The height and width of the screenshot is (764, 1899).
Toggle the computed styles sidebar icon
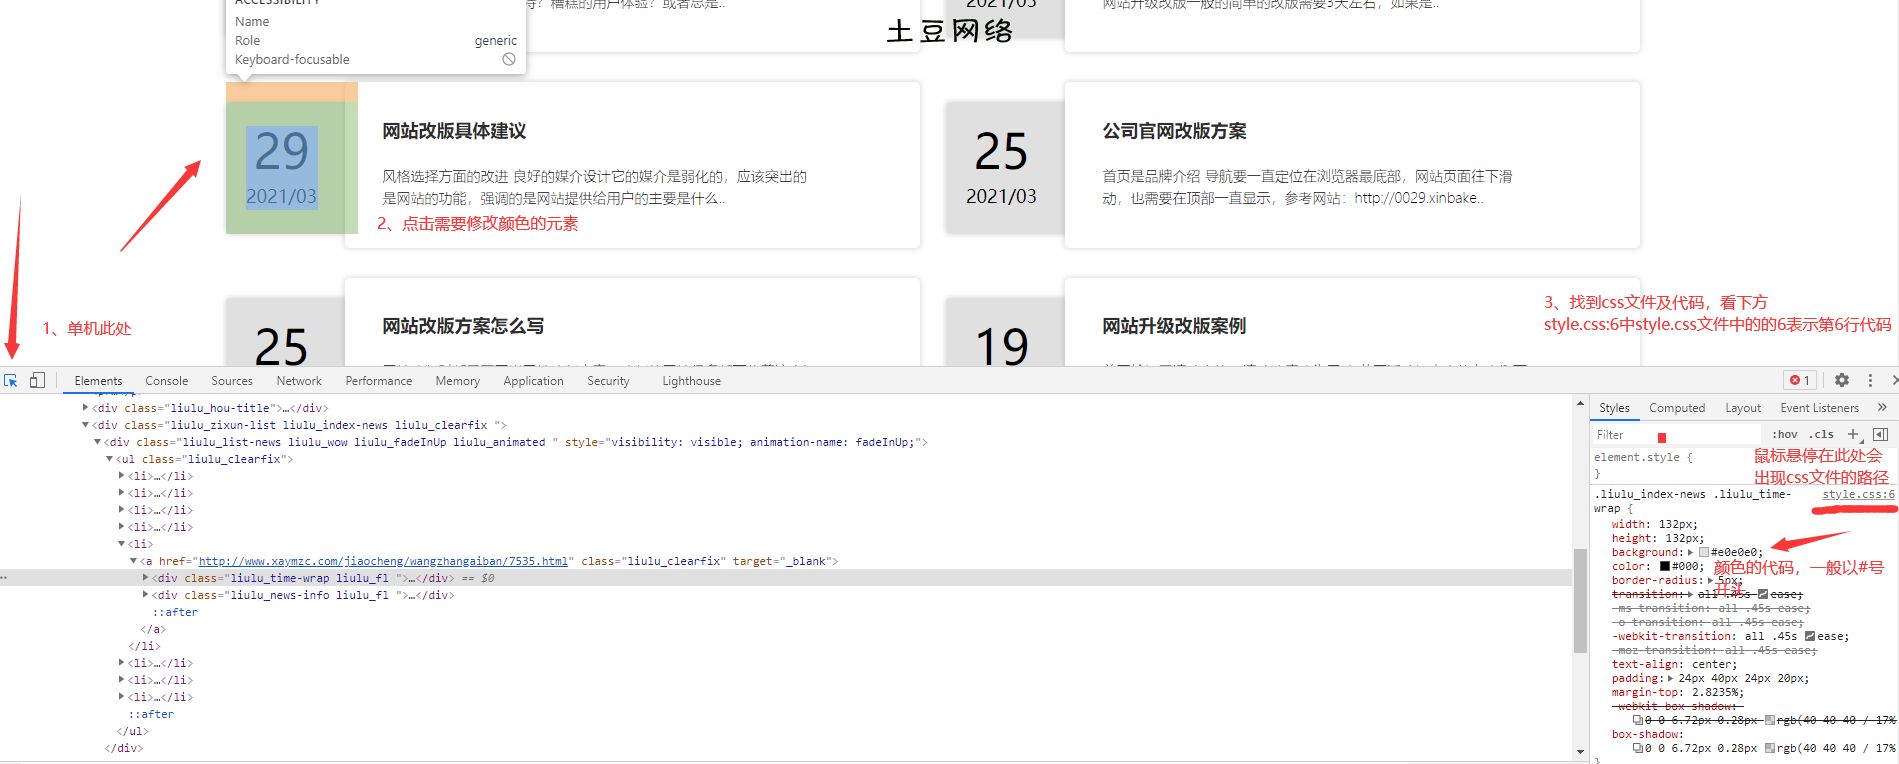coord(1880,434)
